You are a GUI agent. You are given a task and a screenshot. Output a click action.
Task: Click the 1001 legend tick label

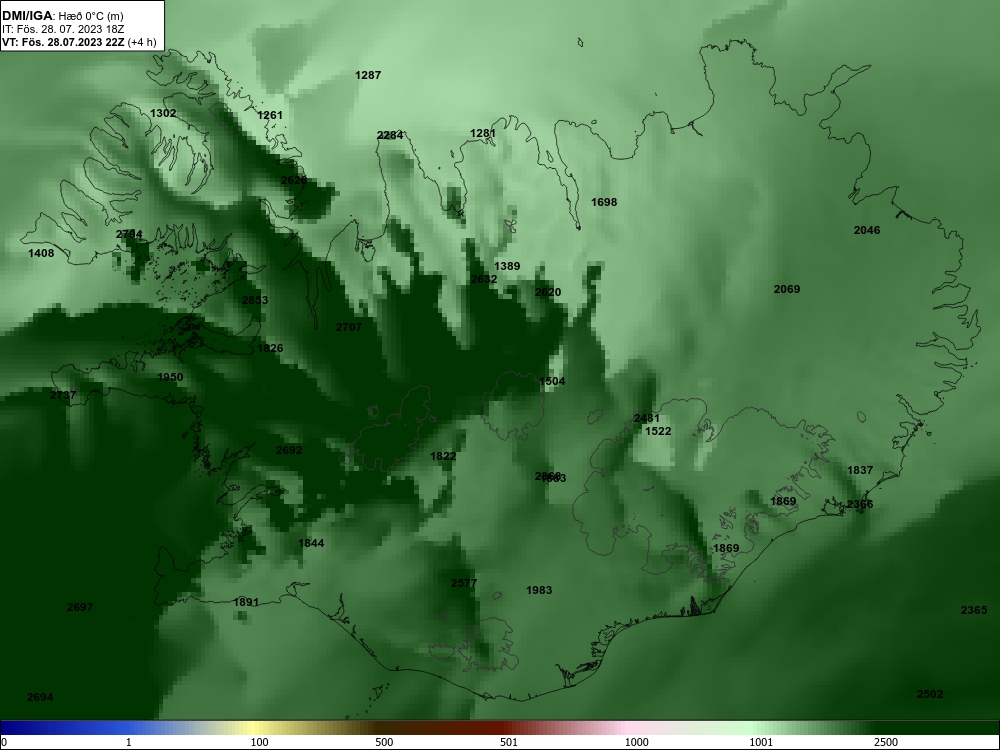(761, 742)
